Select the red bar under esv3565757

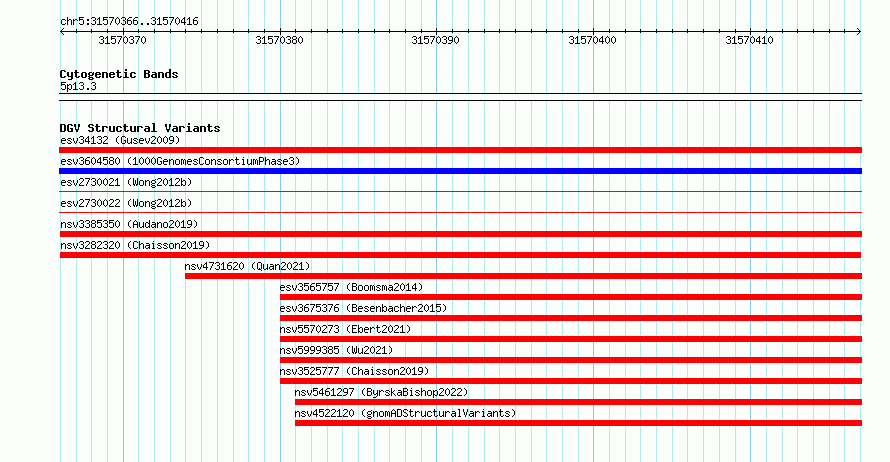[x=571, y=297]
